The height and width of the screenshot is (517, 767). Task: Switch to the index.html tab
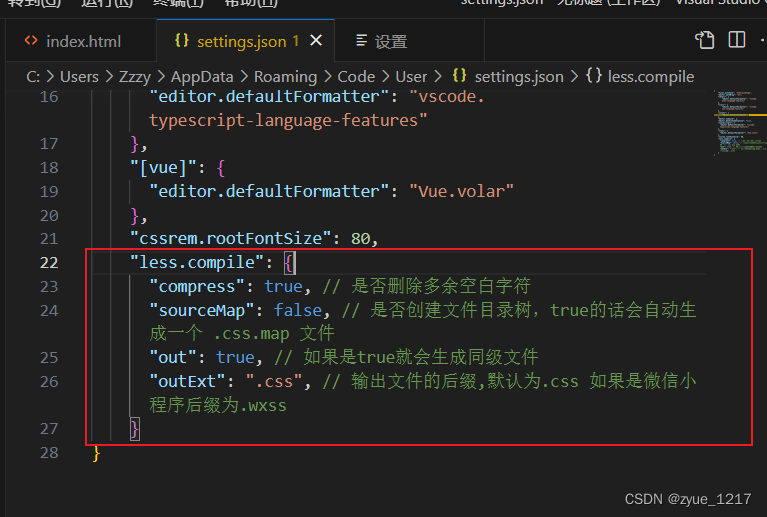coord(81,41)
